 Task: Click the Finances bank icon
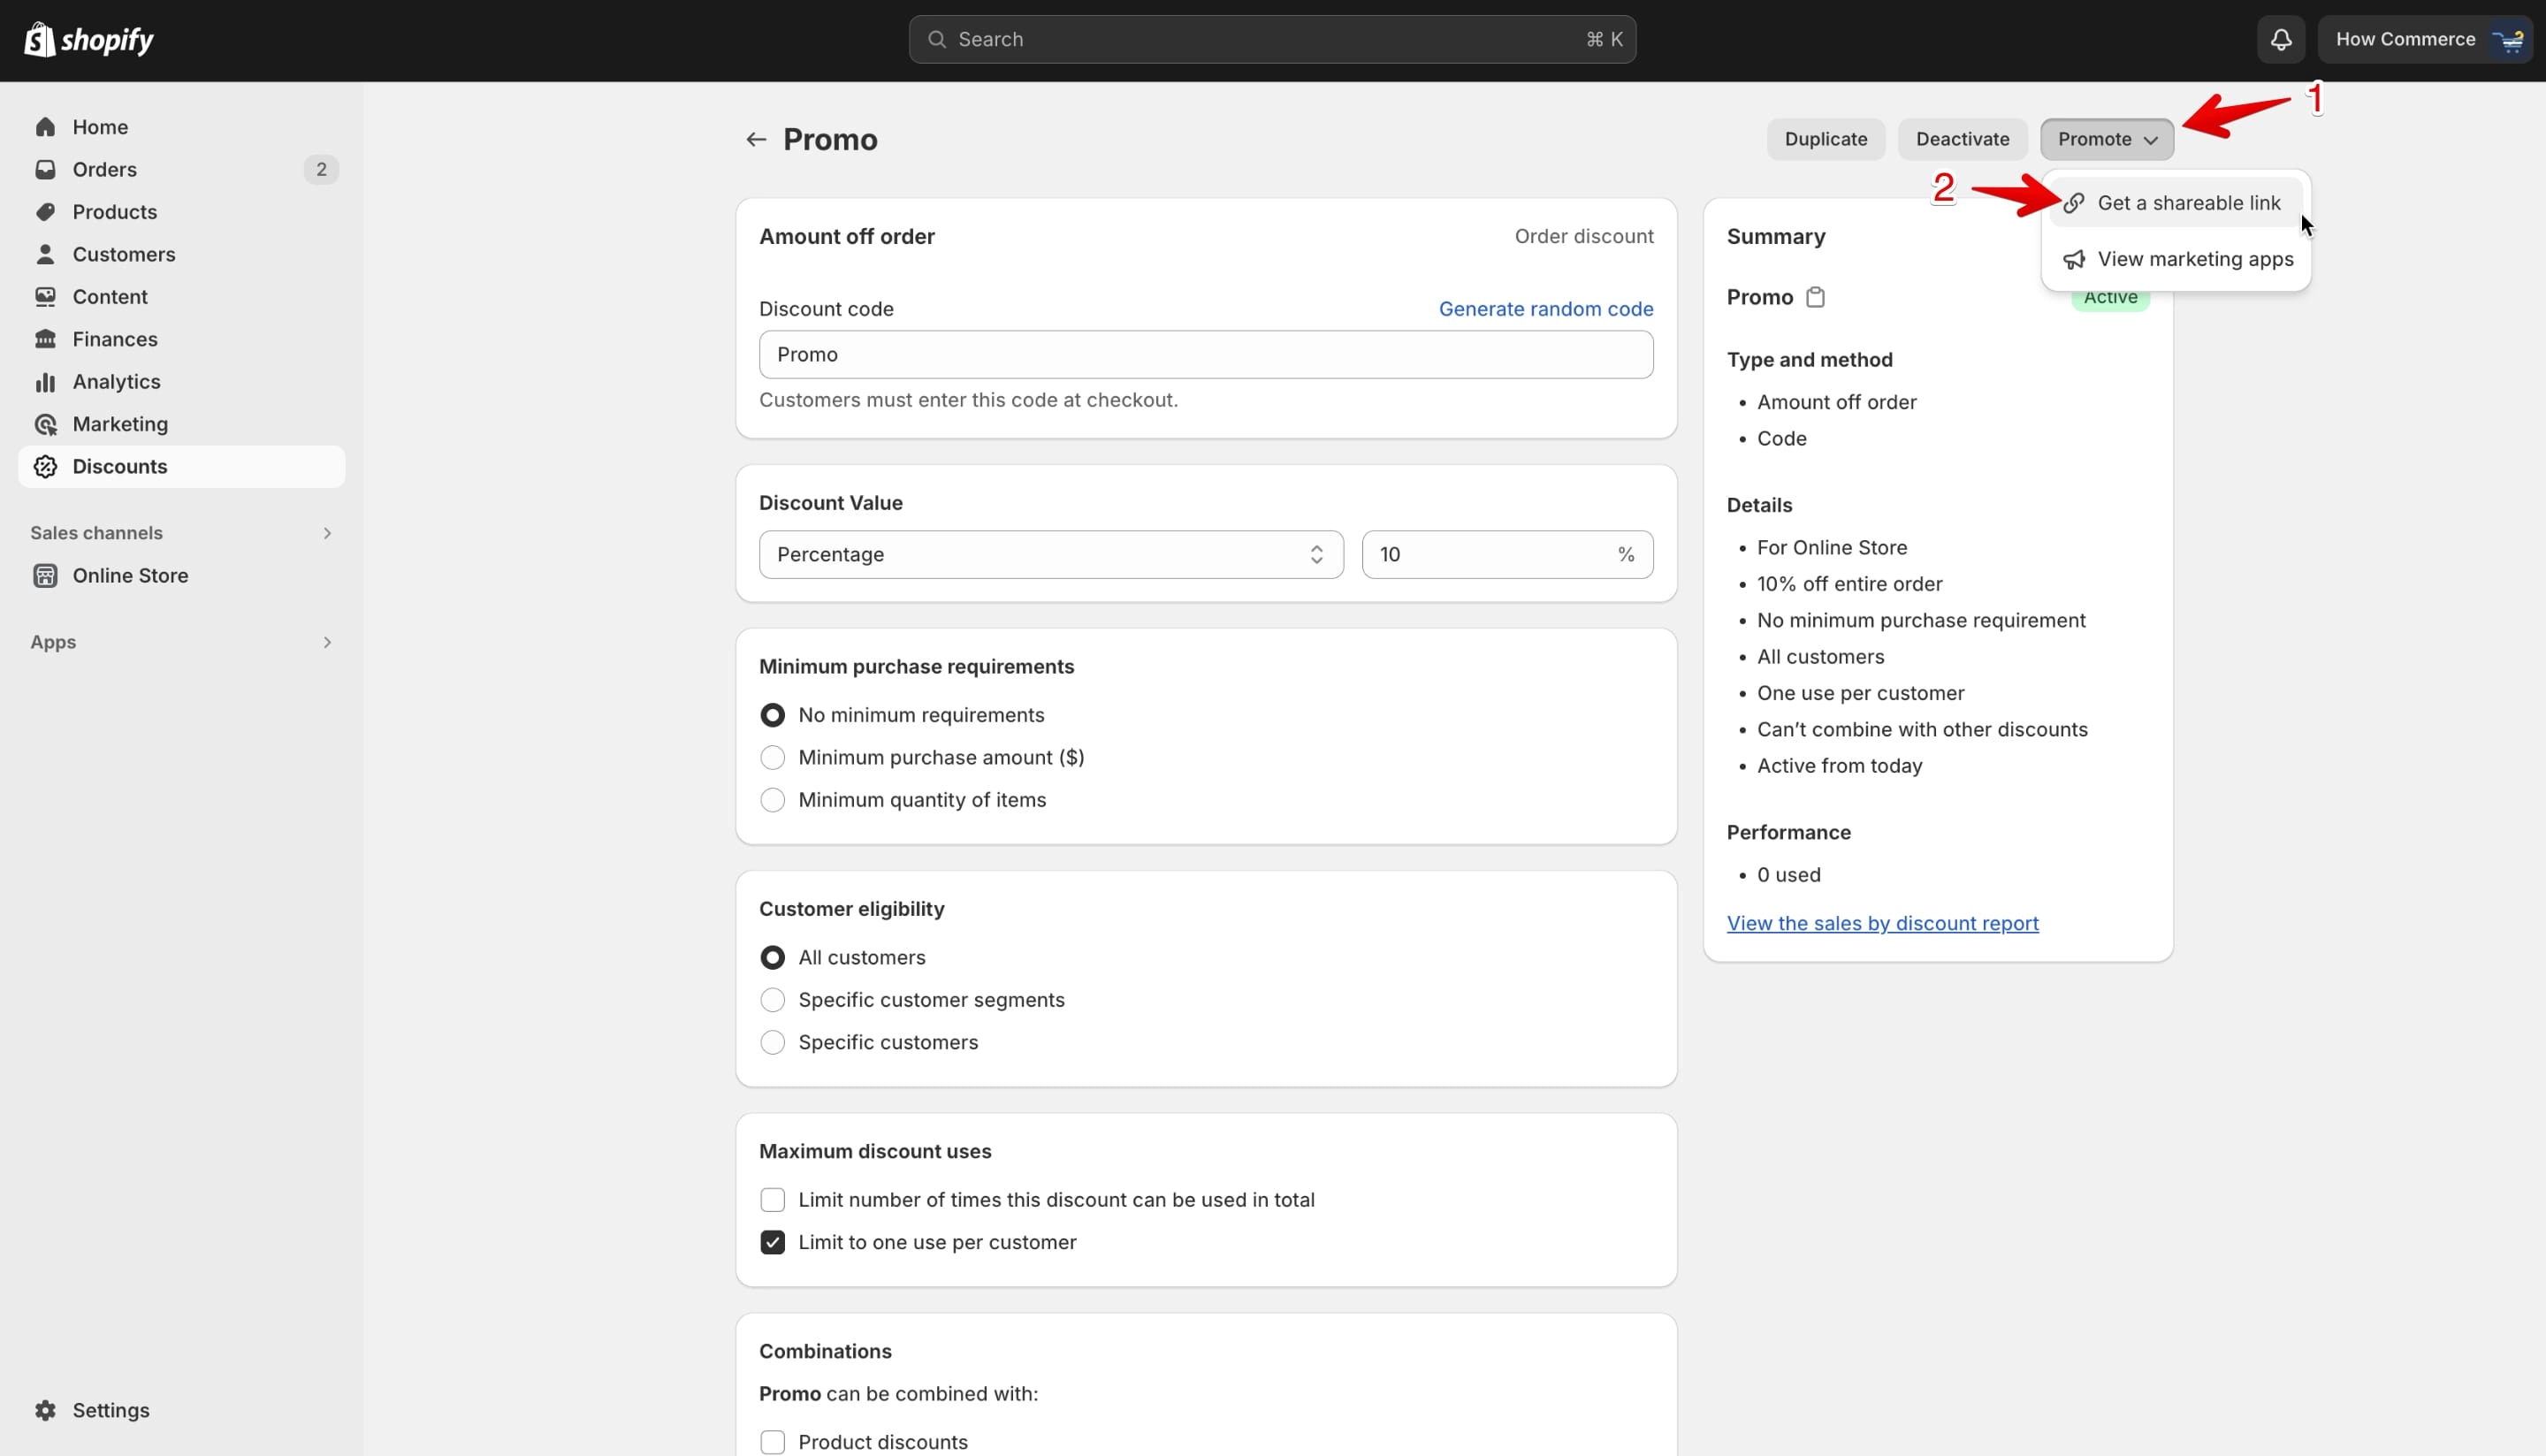coord(45,339)
